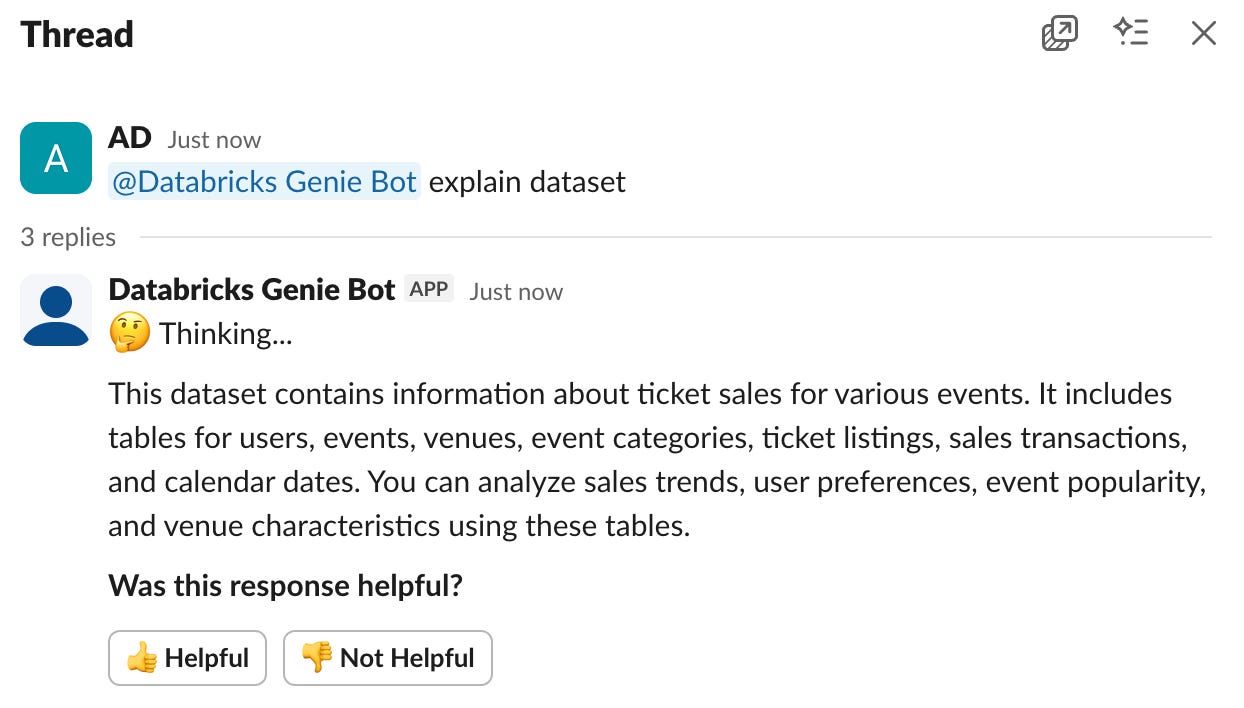Click the timestamp on AD's message
Image resolution: width=1244 pixels, height=708 pixels.
pos(214,140)
